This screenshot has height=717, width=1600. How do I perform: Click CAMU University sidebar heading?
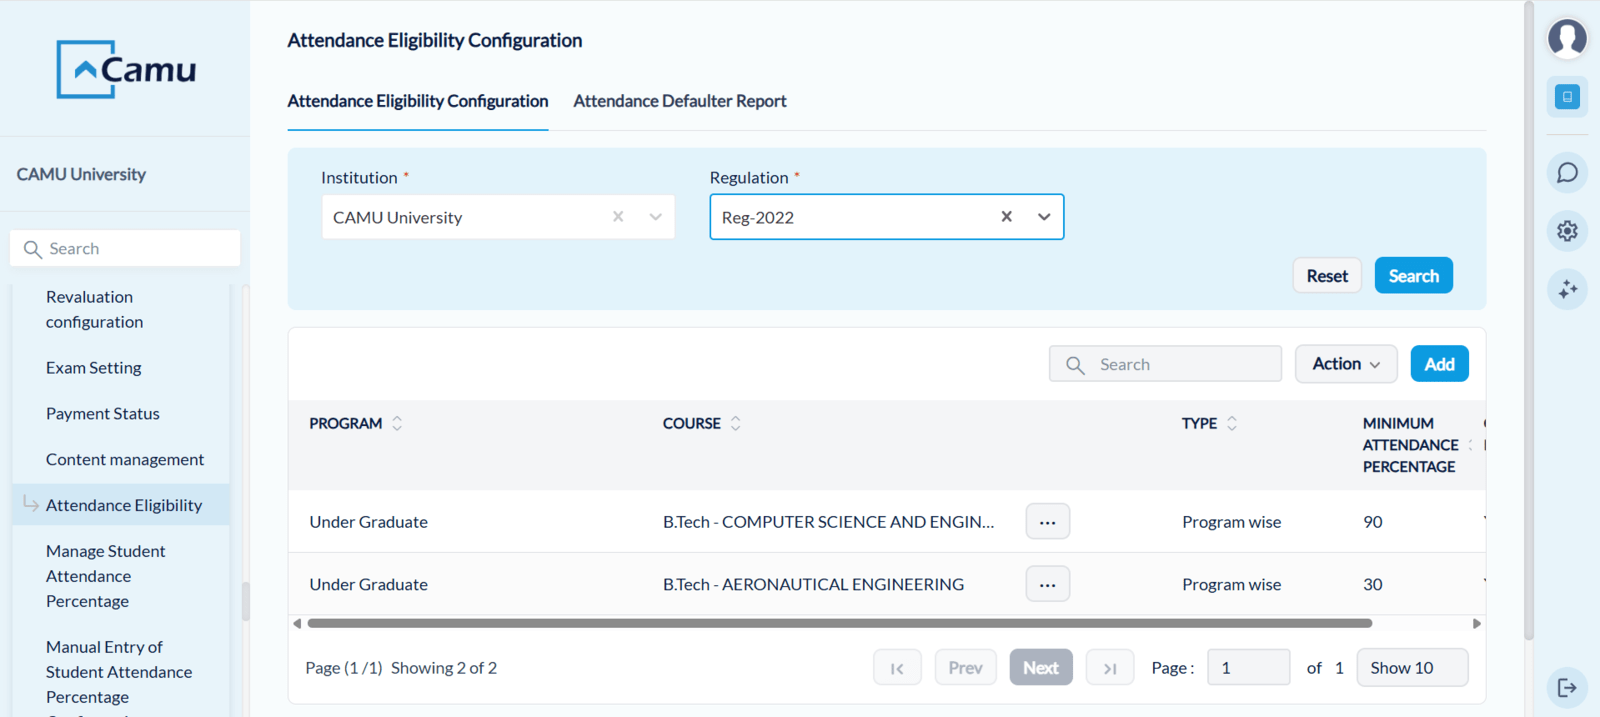pyautogui.click(x=81, y=174)
